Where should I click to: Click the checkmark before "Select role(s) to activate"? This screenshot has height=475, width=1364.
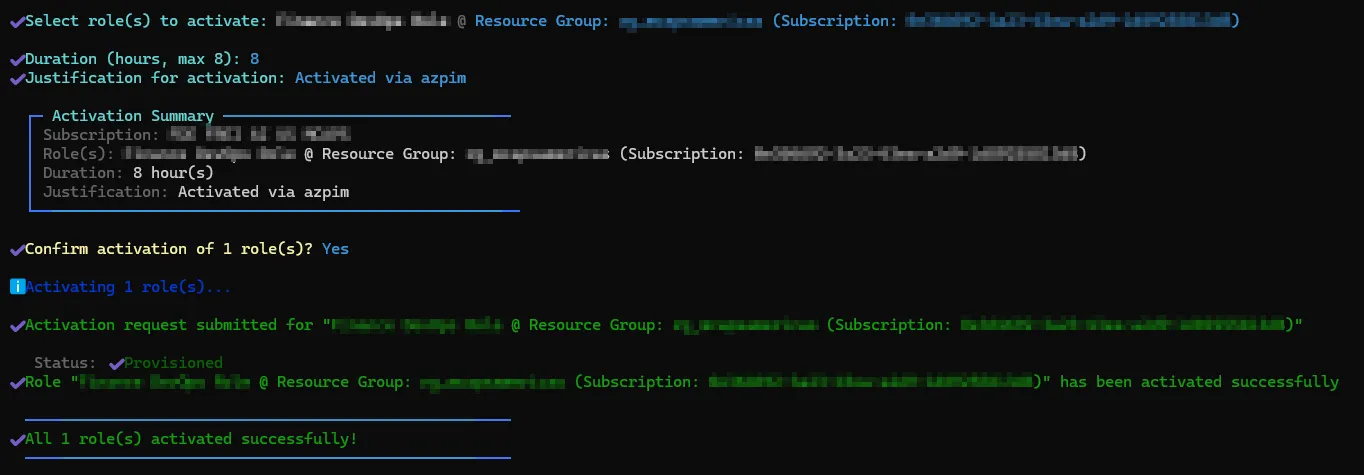16,21
